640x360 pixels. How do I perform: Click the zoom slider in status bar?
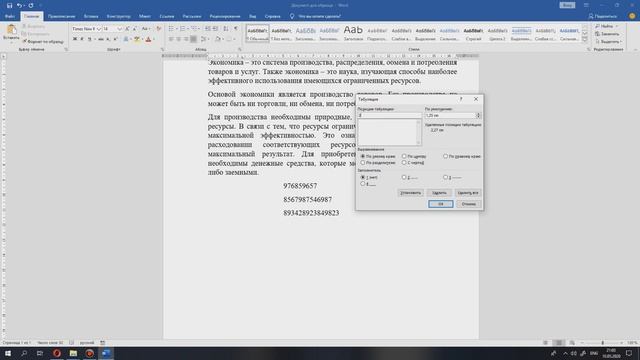[602, 343]
